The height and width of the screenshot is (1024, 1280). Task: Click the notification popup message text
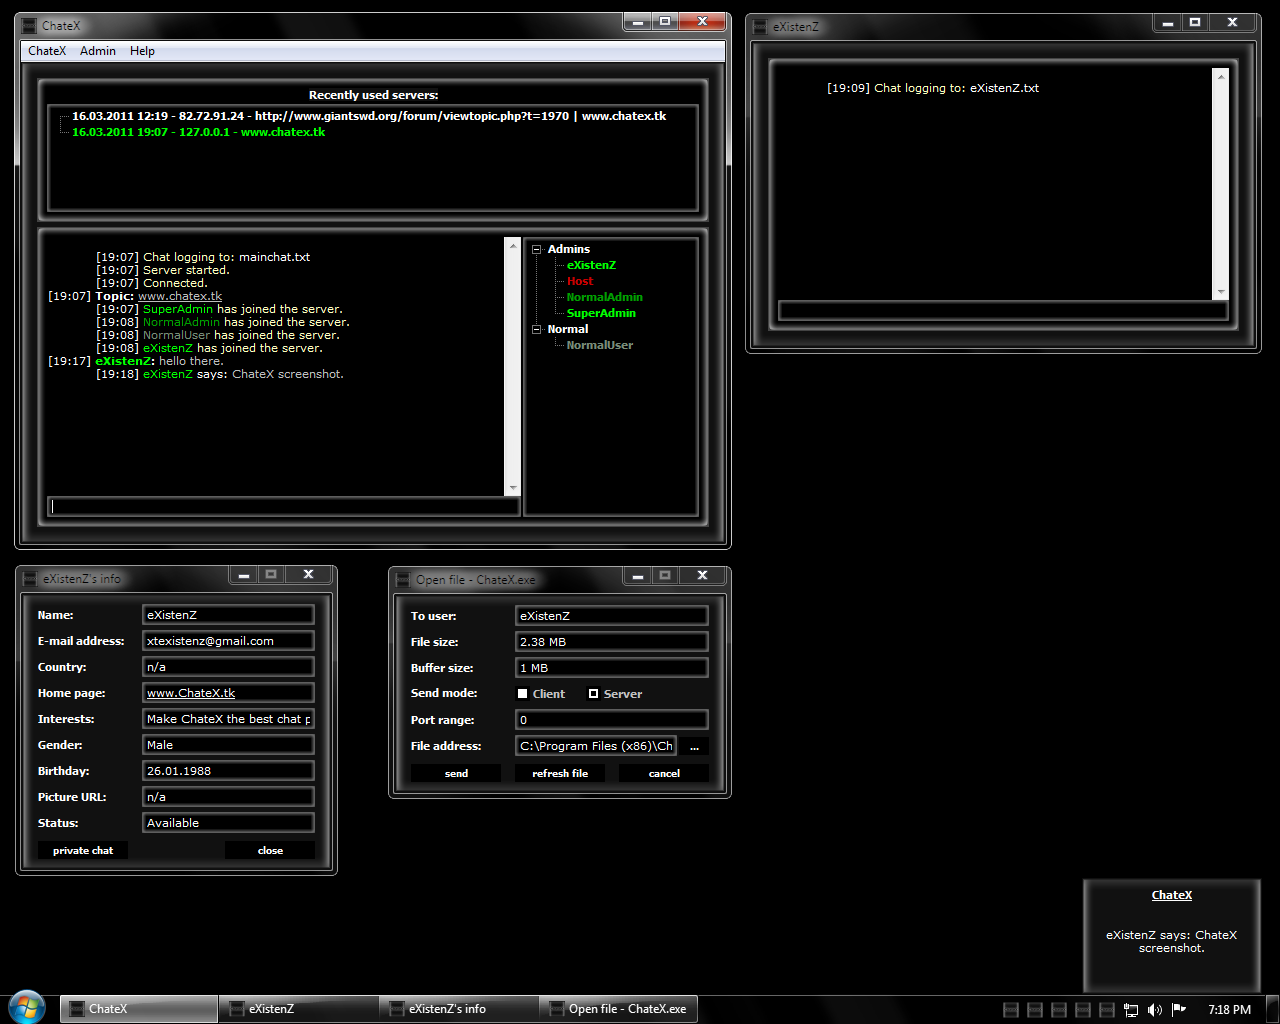(x=1172, y=942)
